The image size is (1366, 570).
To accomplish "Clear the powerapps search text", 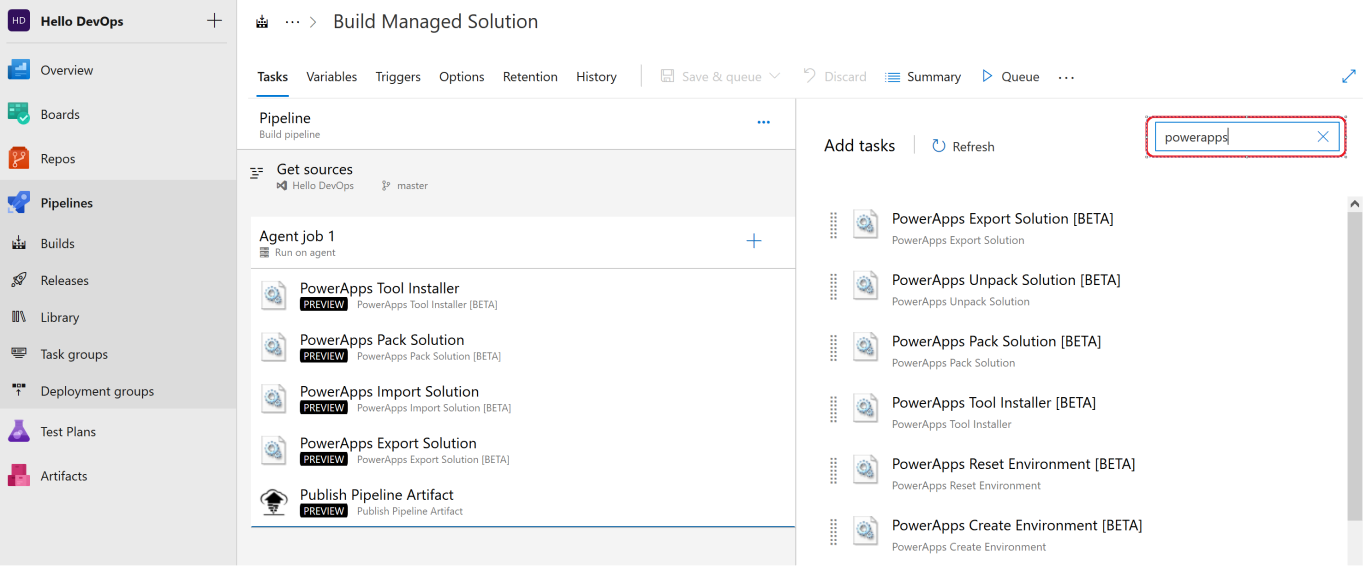I will [1323, 137].
